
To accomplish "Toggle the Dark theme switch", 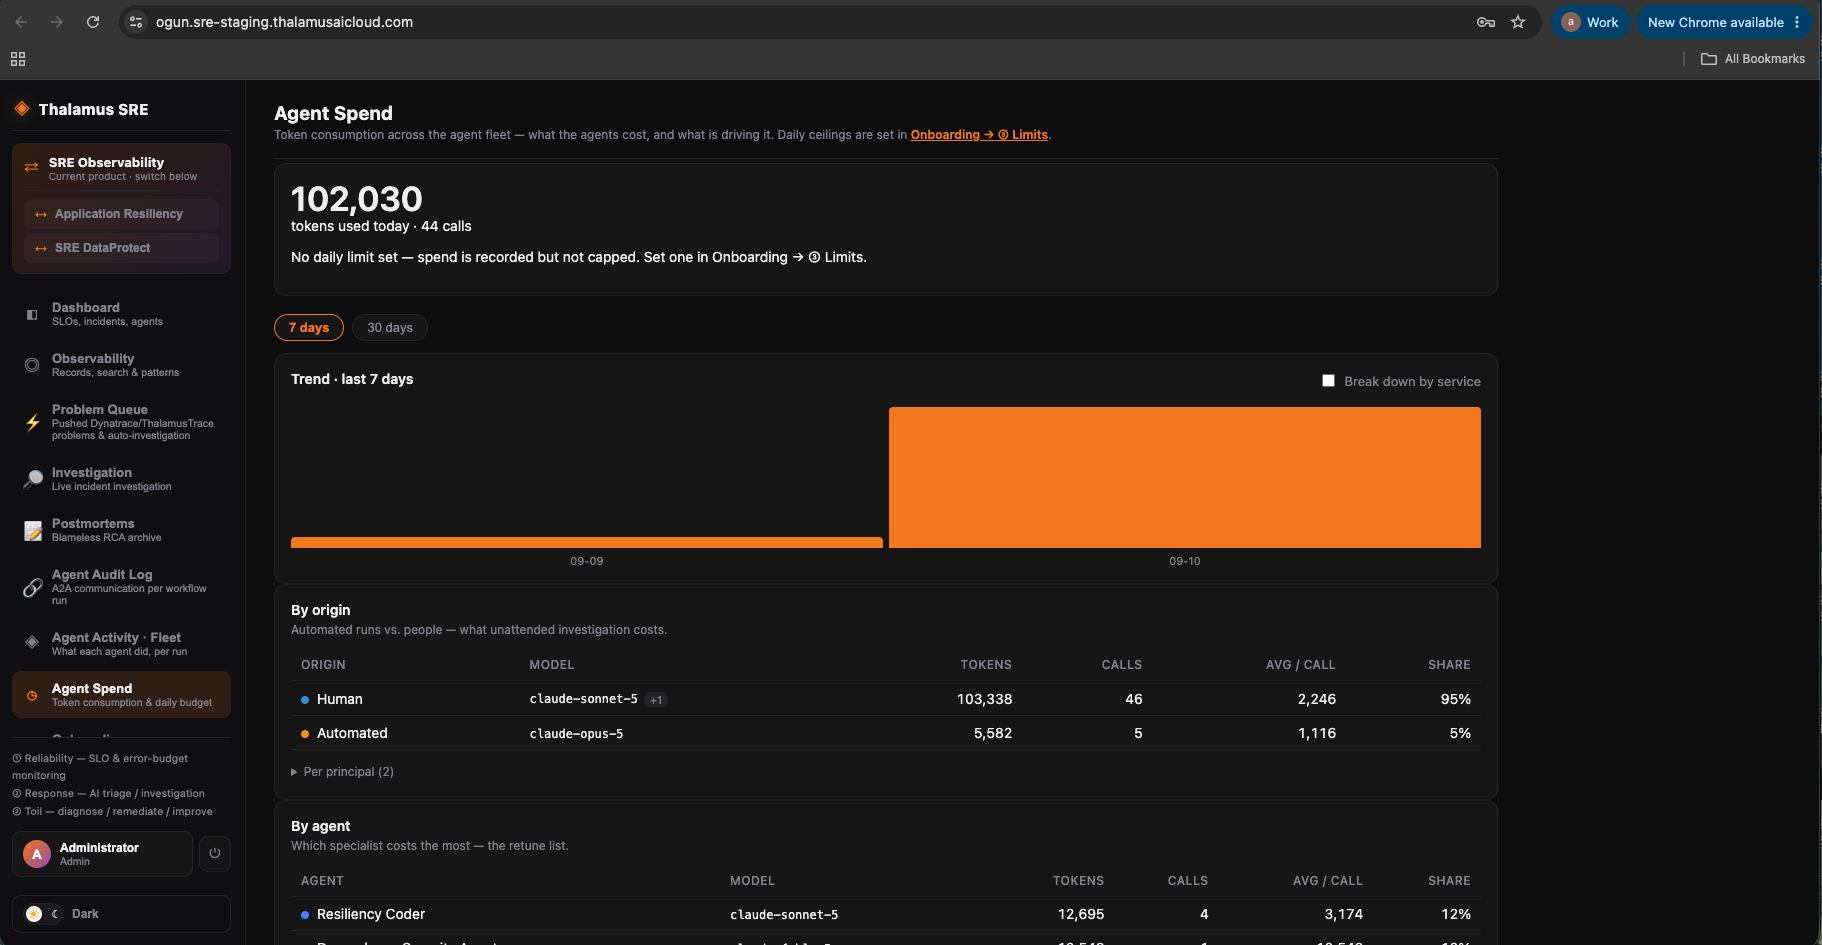I will pos(42,914).
